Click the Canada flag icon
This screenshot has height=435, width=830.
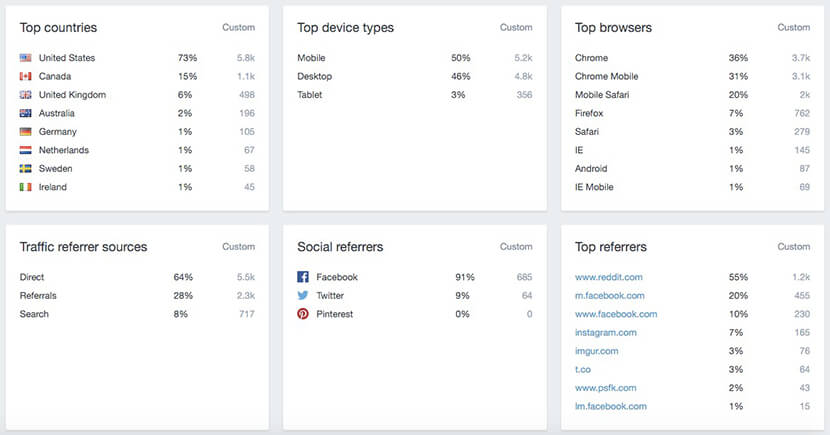26,77
